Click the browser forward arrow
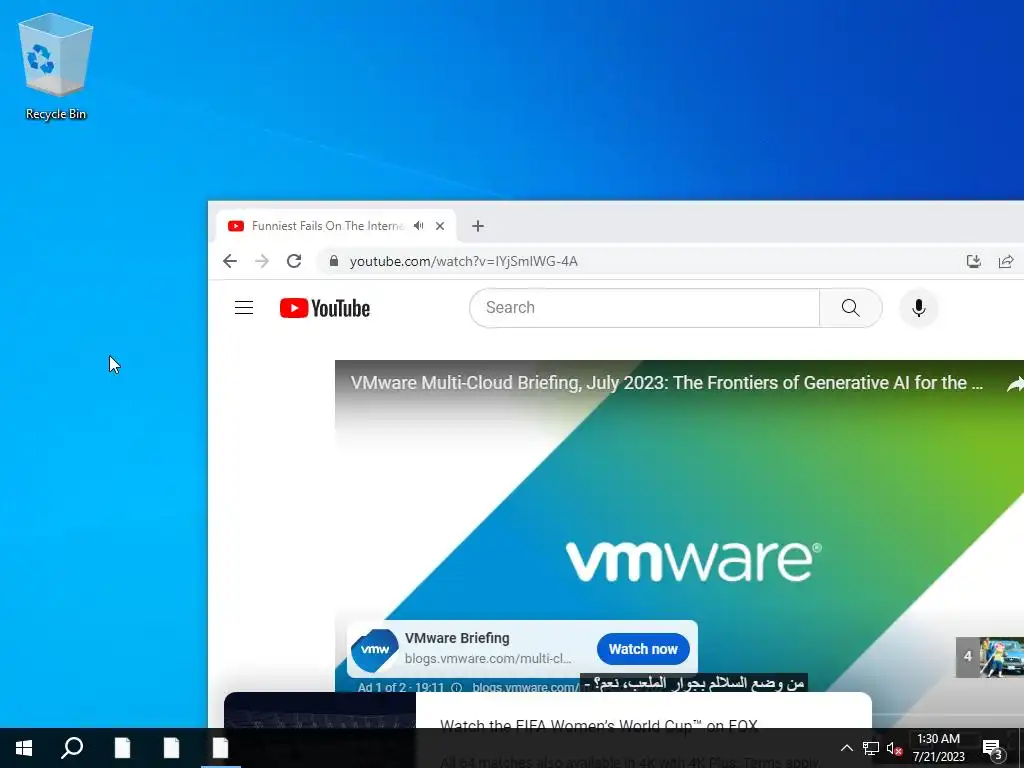The height and width of the screenshot is (768, 1024). click(262, 261)
